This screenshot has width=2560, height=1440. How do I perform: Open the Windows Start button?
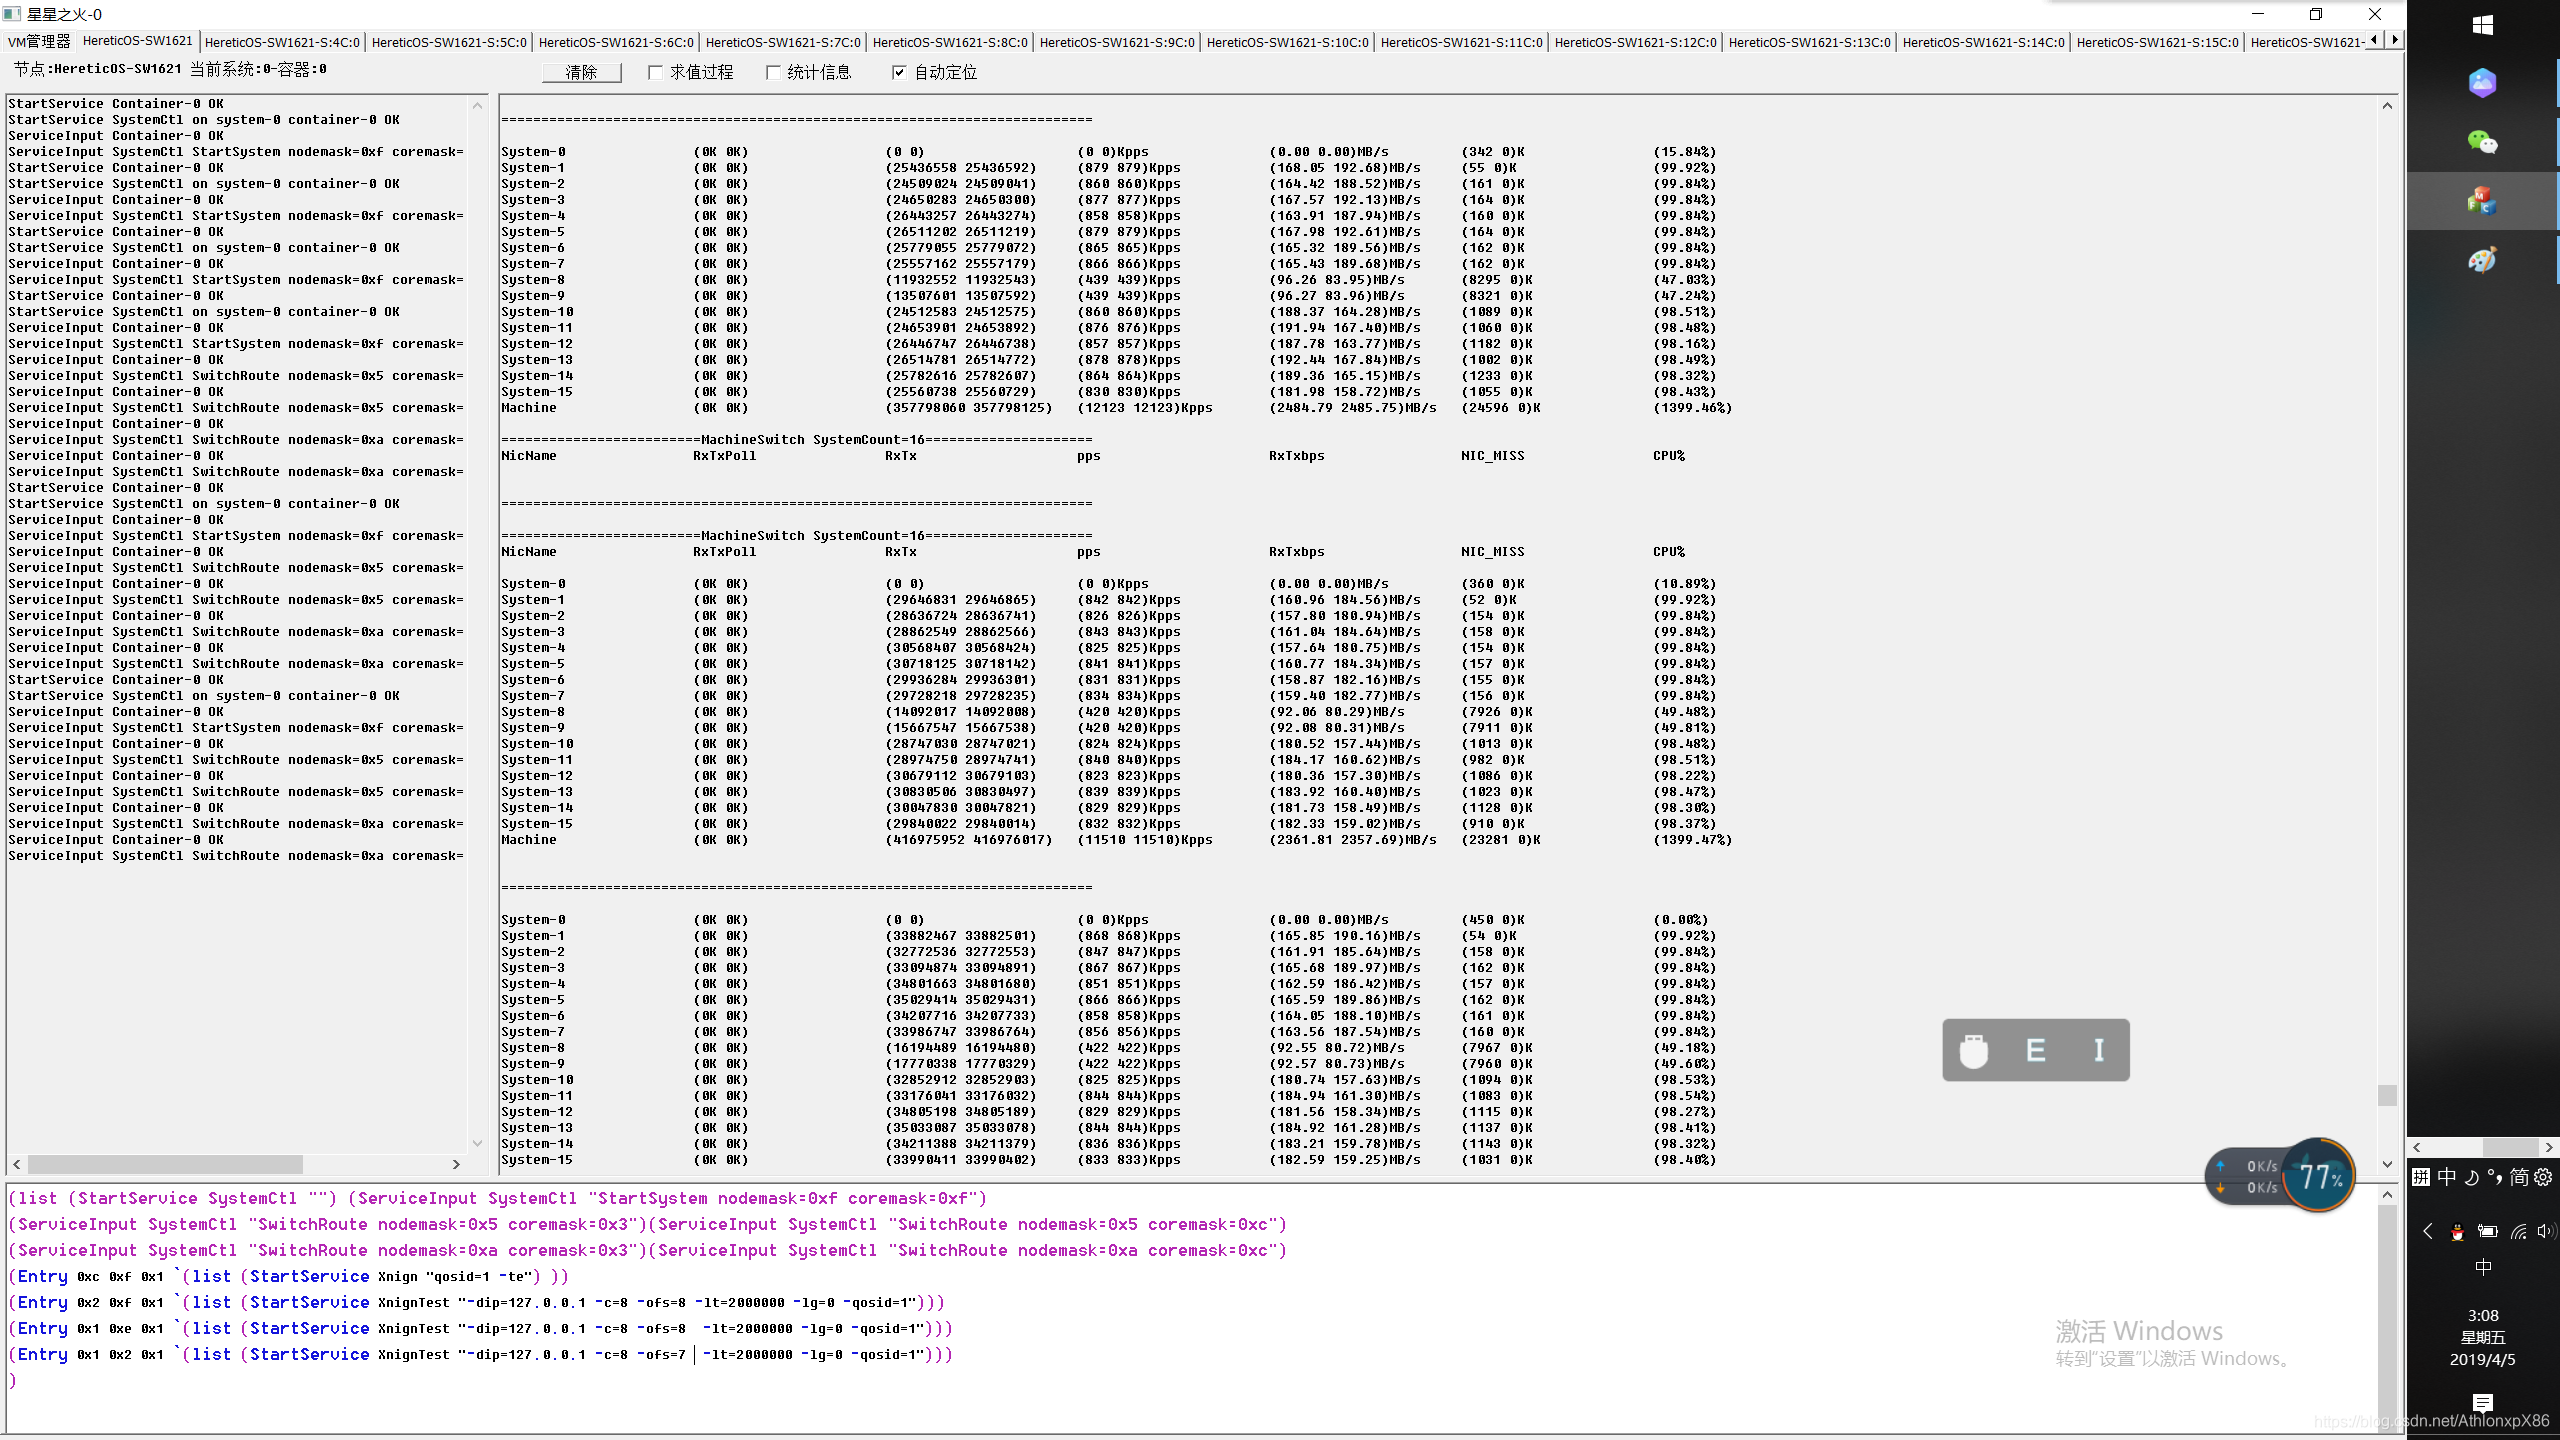tap(2482, 26)
